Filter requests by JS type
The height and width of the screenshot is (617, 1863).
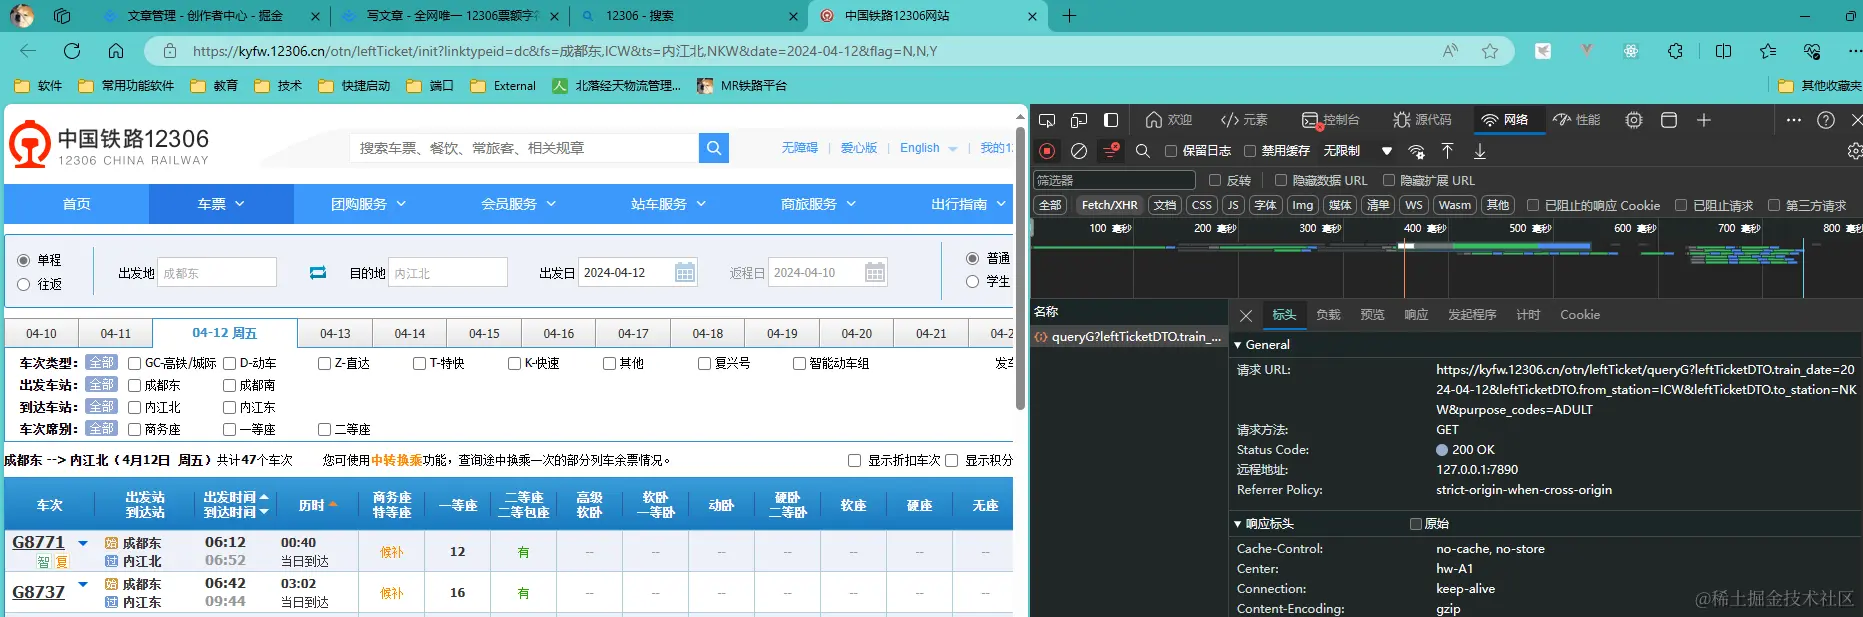(x=1233, y=205)
